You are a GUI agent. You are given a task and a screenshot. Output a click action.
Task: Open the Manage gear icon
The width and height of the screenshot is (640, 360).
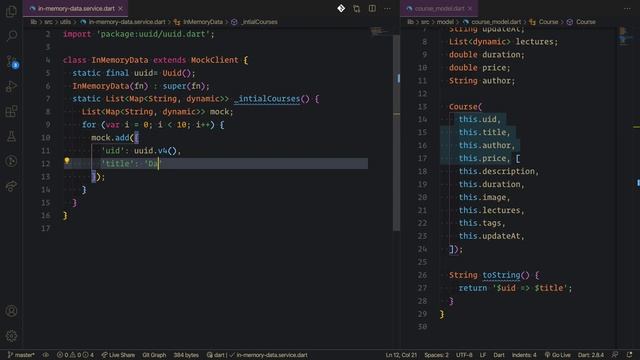pyautogui.click(x=11, y=336)
